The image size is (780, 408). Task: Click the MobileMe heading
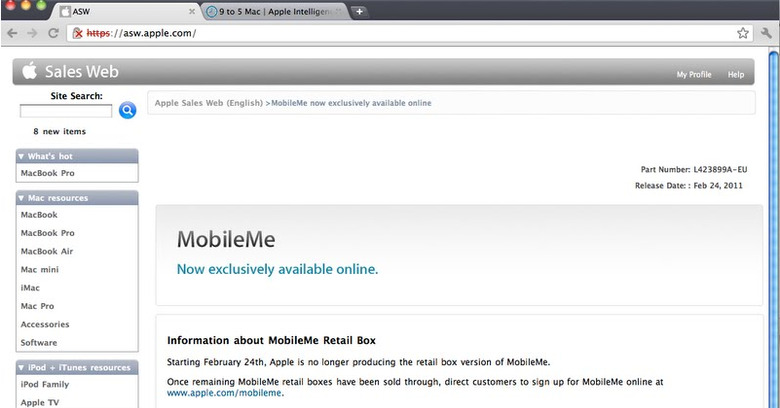226,240
